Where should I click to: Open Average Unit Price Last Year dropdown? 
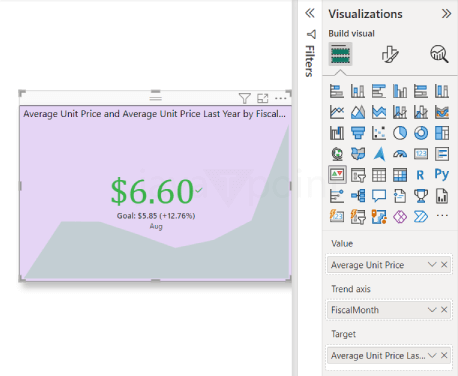click(x=432, y=355)
